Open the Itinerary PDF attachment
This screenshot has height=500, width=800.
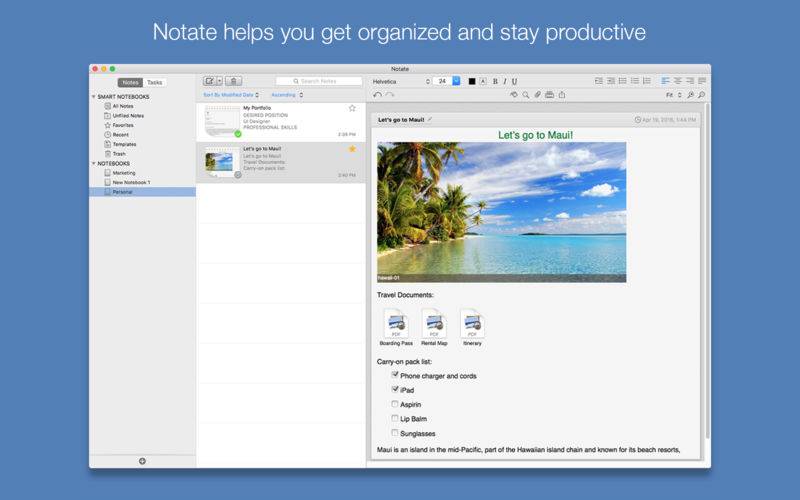(472, 328)
